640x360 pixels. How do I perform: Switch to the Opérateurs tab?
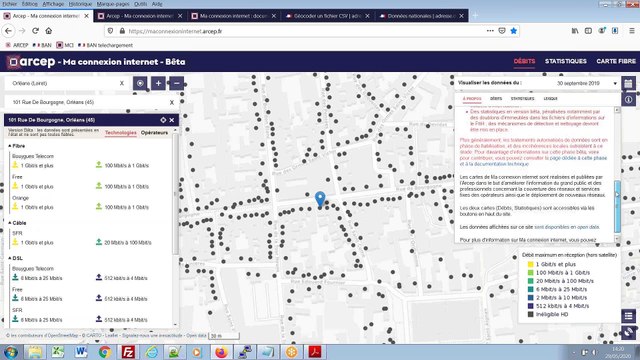click(154, 133)
